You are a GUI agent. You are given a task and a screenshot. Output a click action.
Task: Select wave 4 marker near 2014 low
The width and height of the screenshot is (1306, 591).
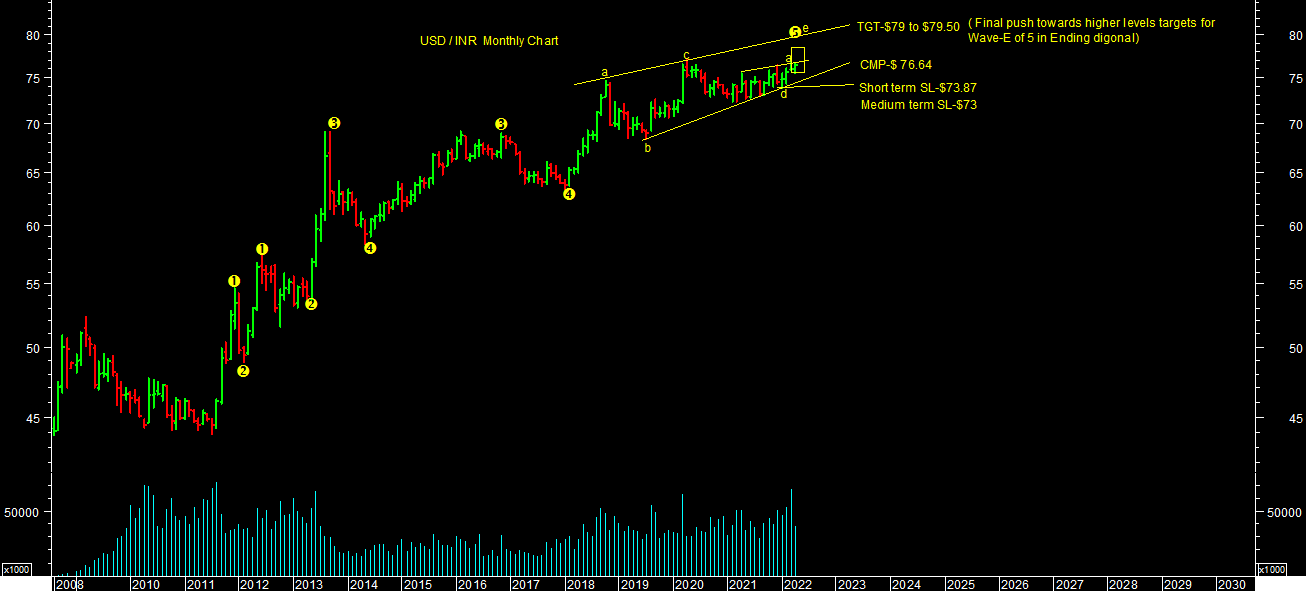click(369, 248)
